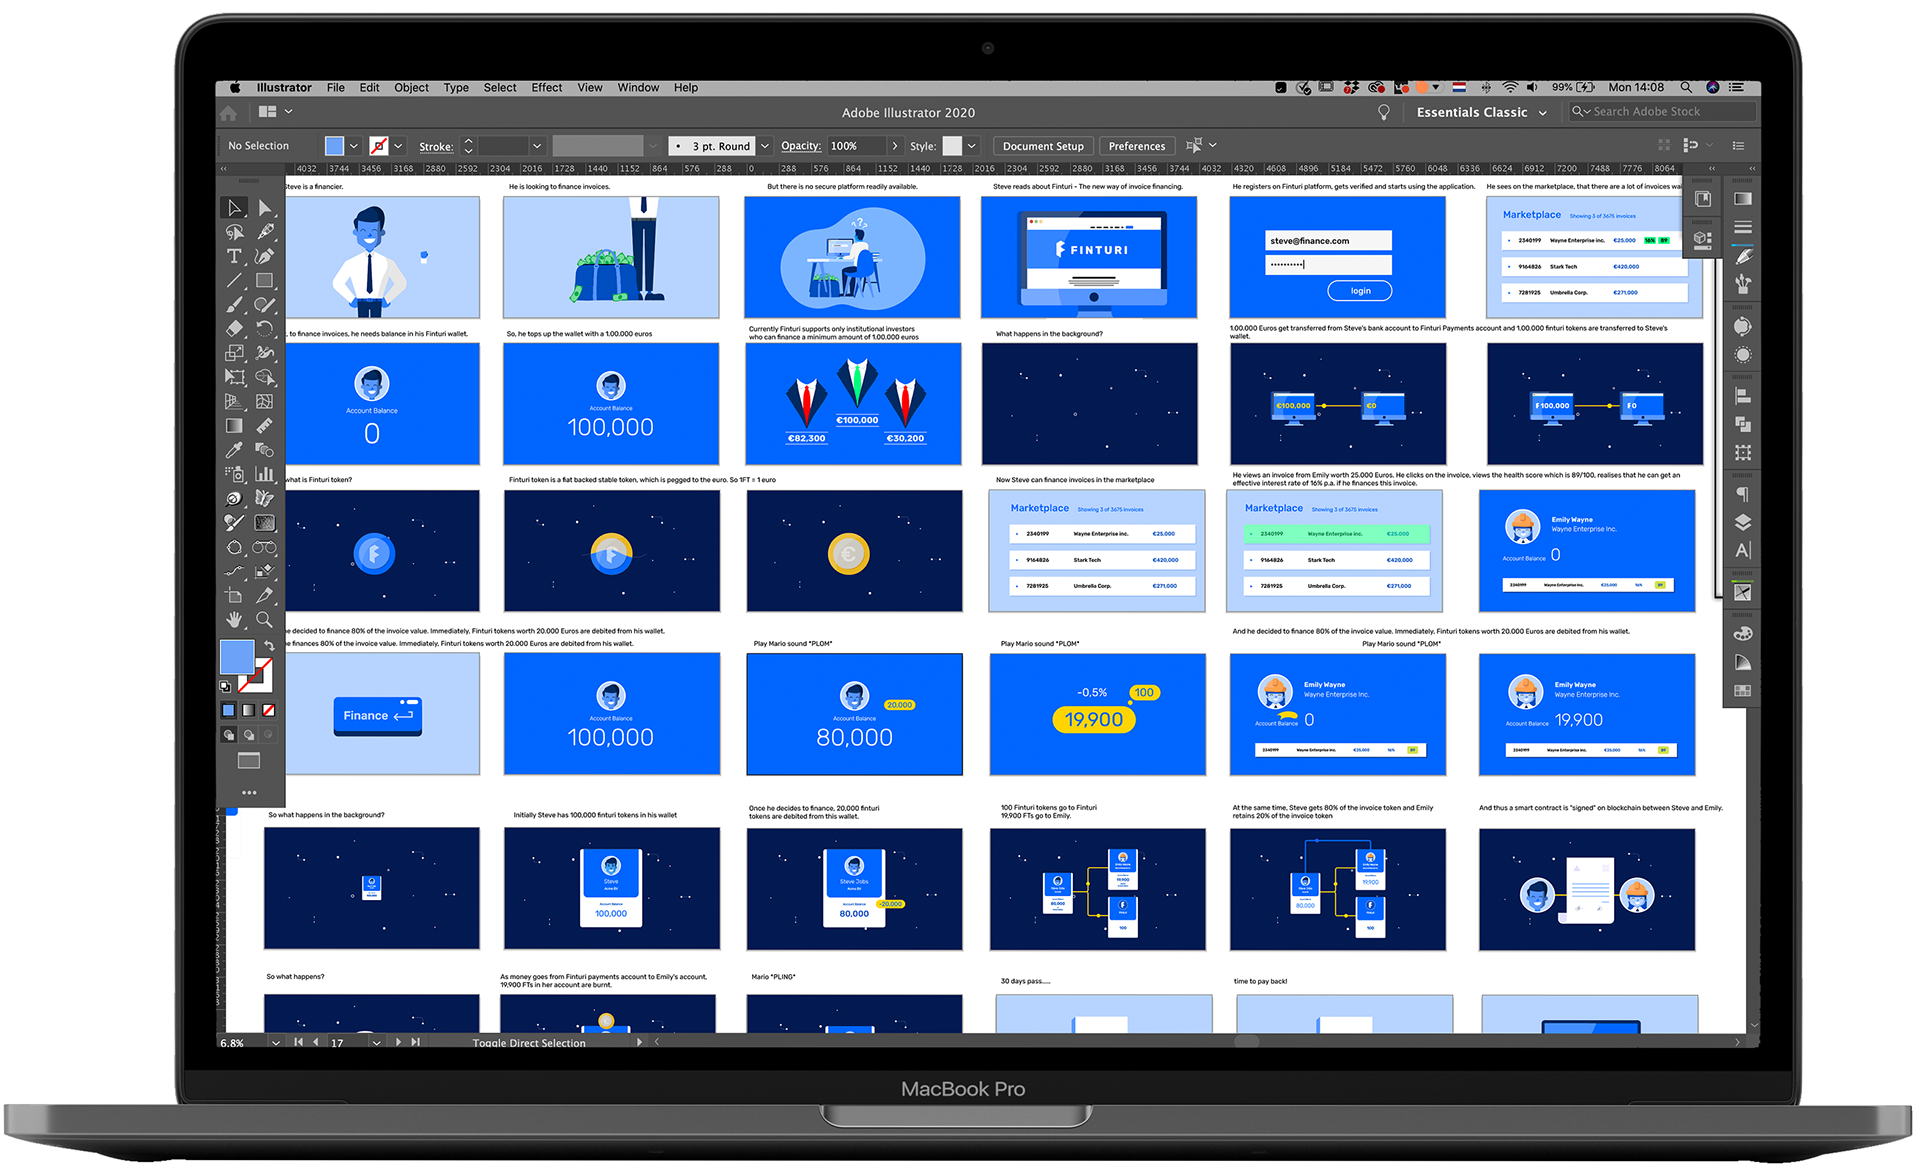
Task: Click the lightbulb Discover icon
Action: point(1384,113)
